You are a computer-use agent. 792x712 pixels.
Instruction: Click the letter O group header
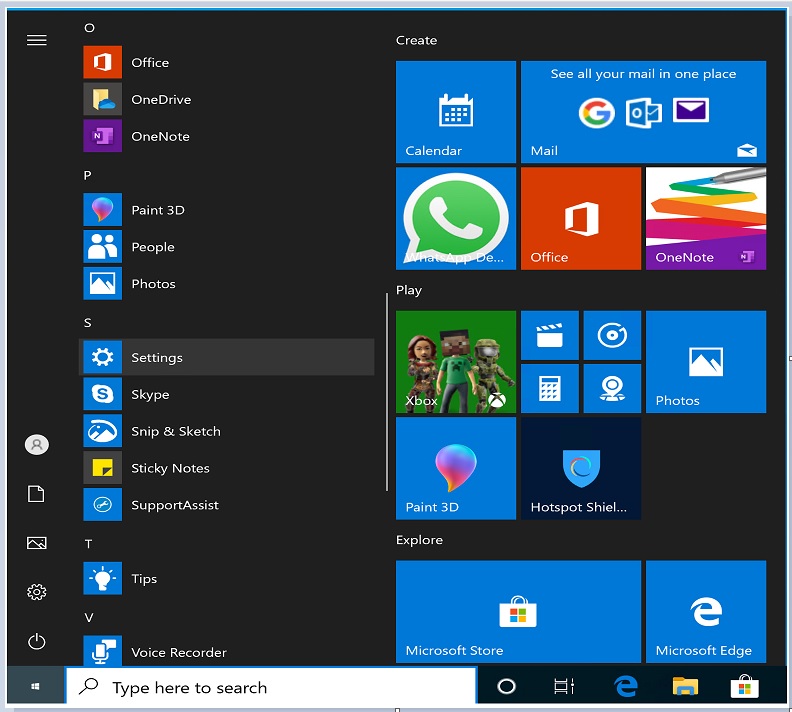coord(89,28)
